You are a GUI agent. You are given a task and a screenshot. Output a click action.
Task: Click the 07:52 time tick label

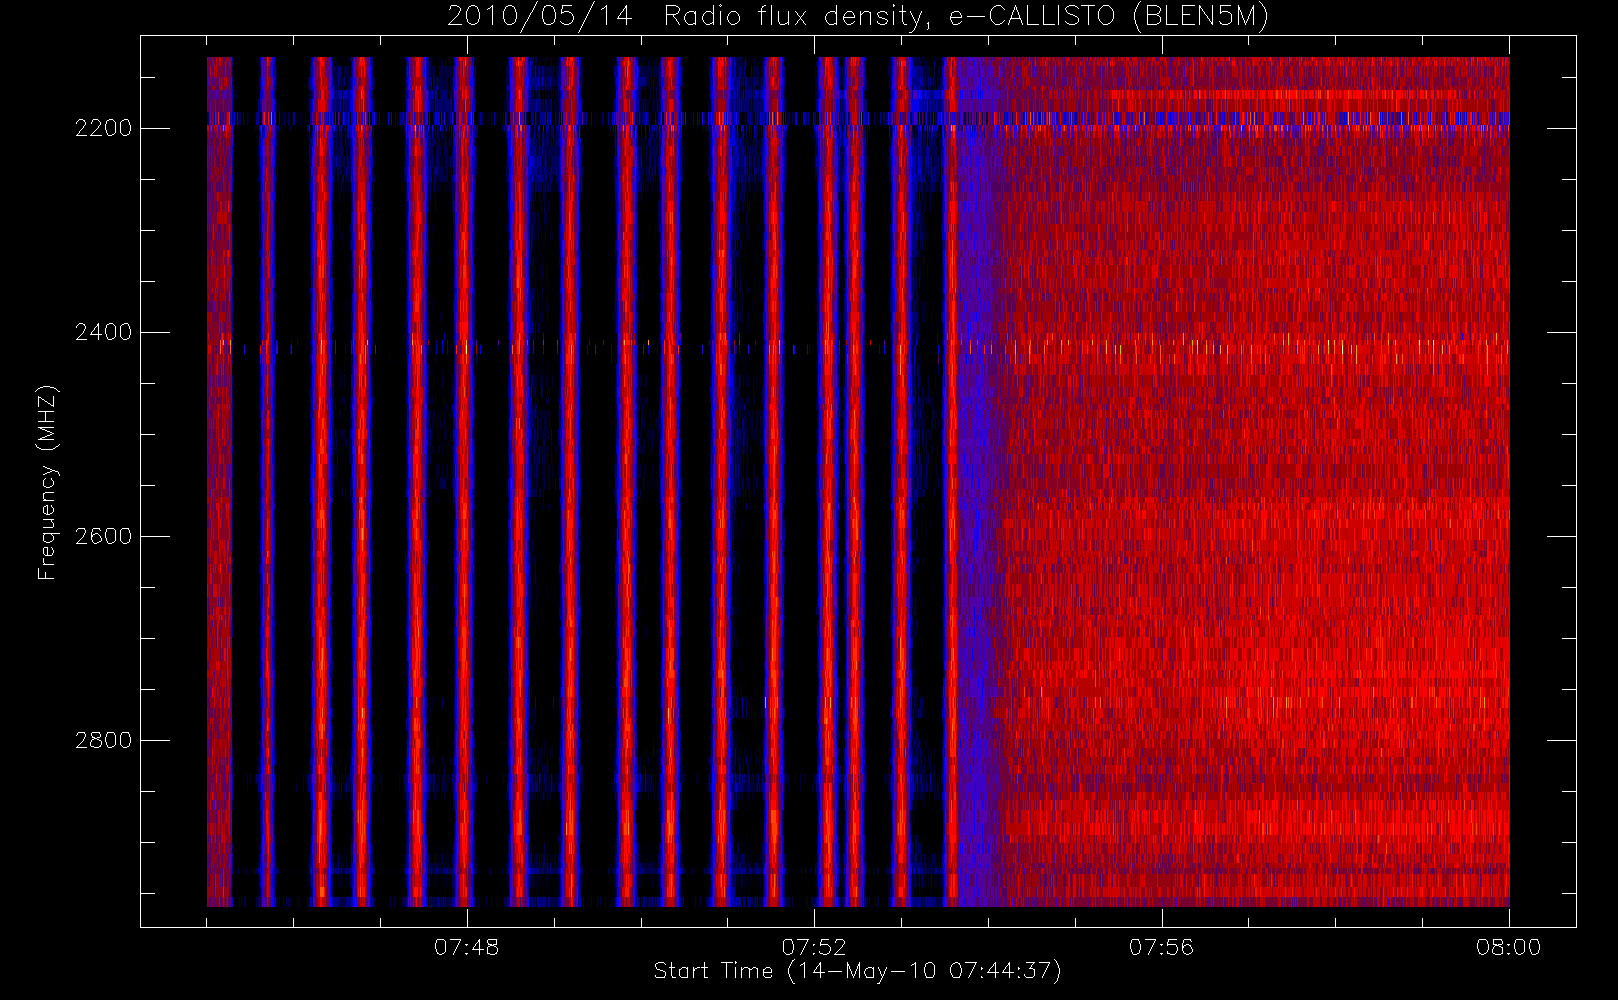[814, 947]
